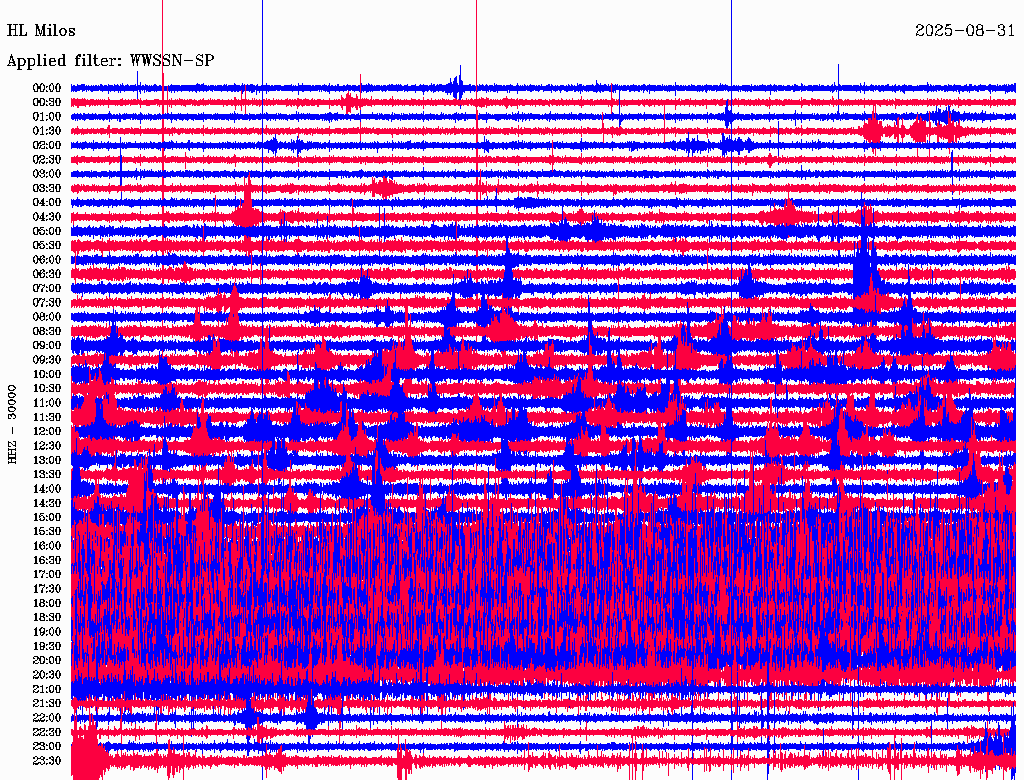The width and height of the screenshot is (1024, 780).
Task: Select the 19:00 time row label
Action: click(x=47, y=632)
